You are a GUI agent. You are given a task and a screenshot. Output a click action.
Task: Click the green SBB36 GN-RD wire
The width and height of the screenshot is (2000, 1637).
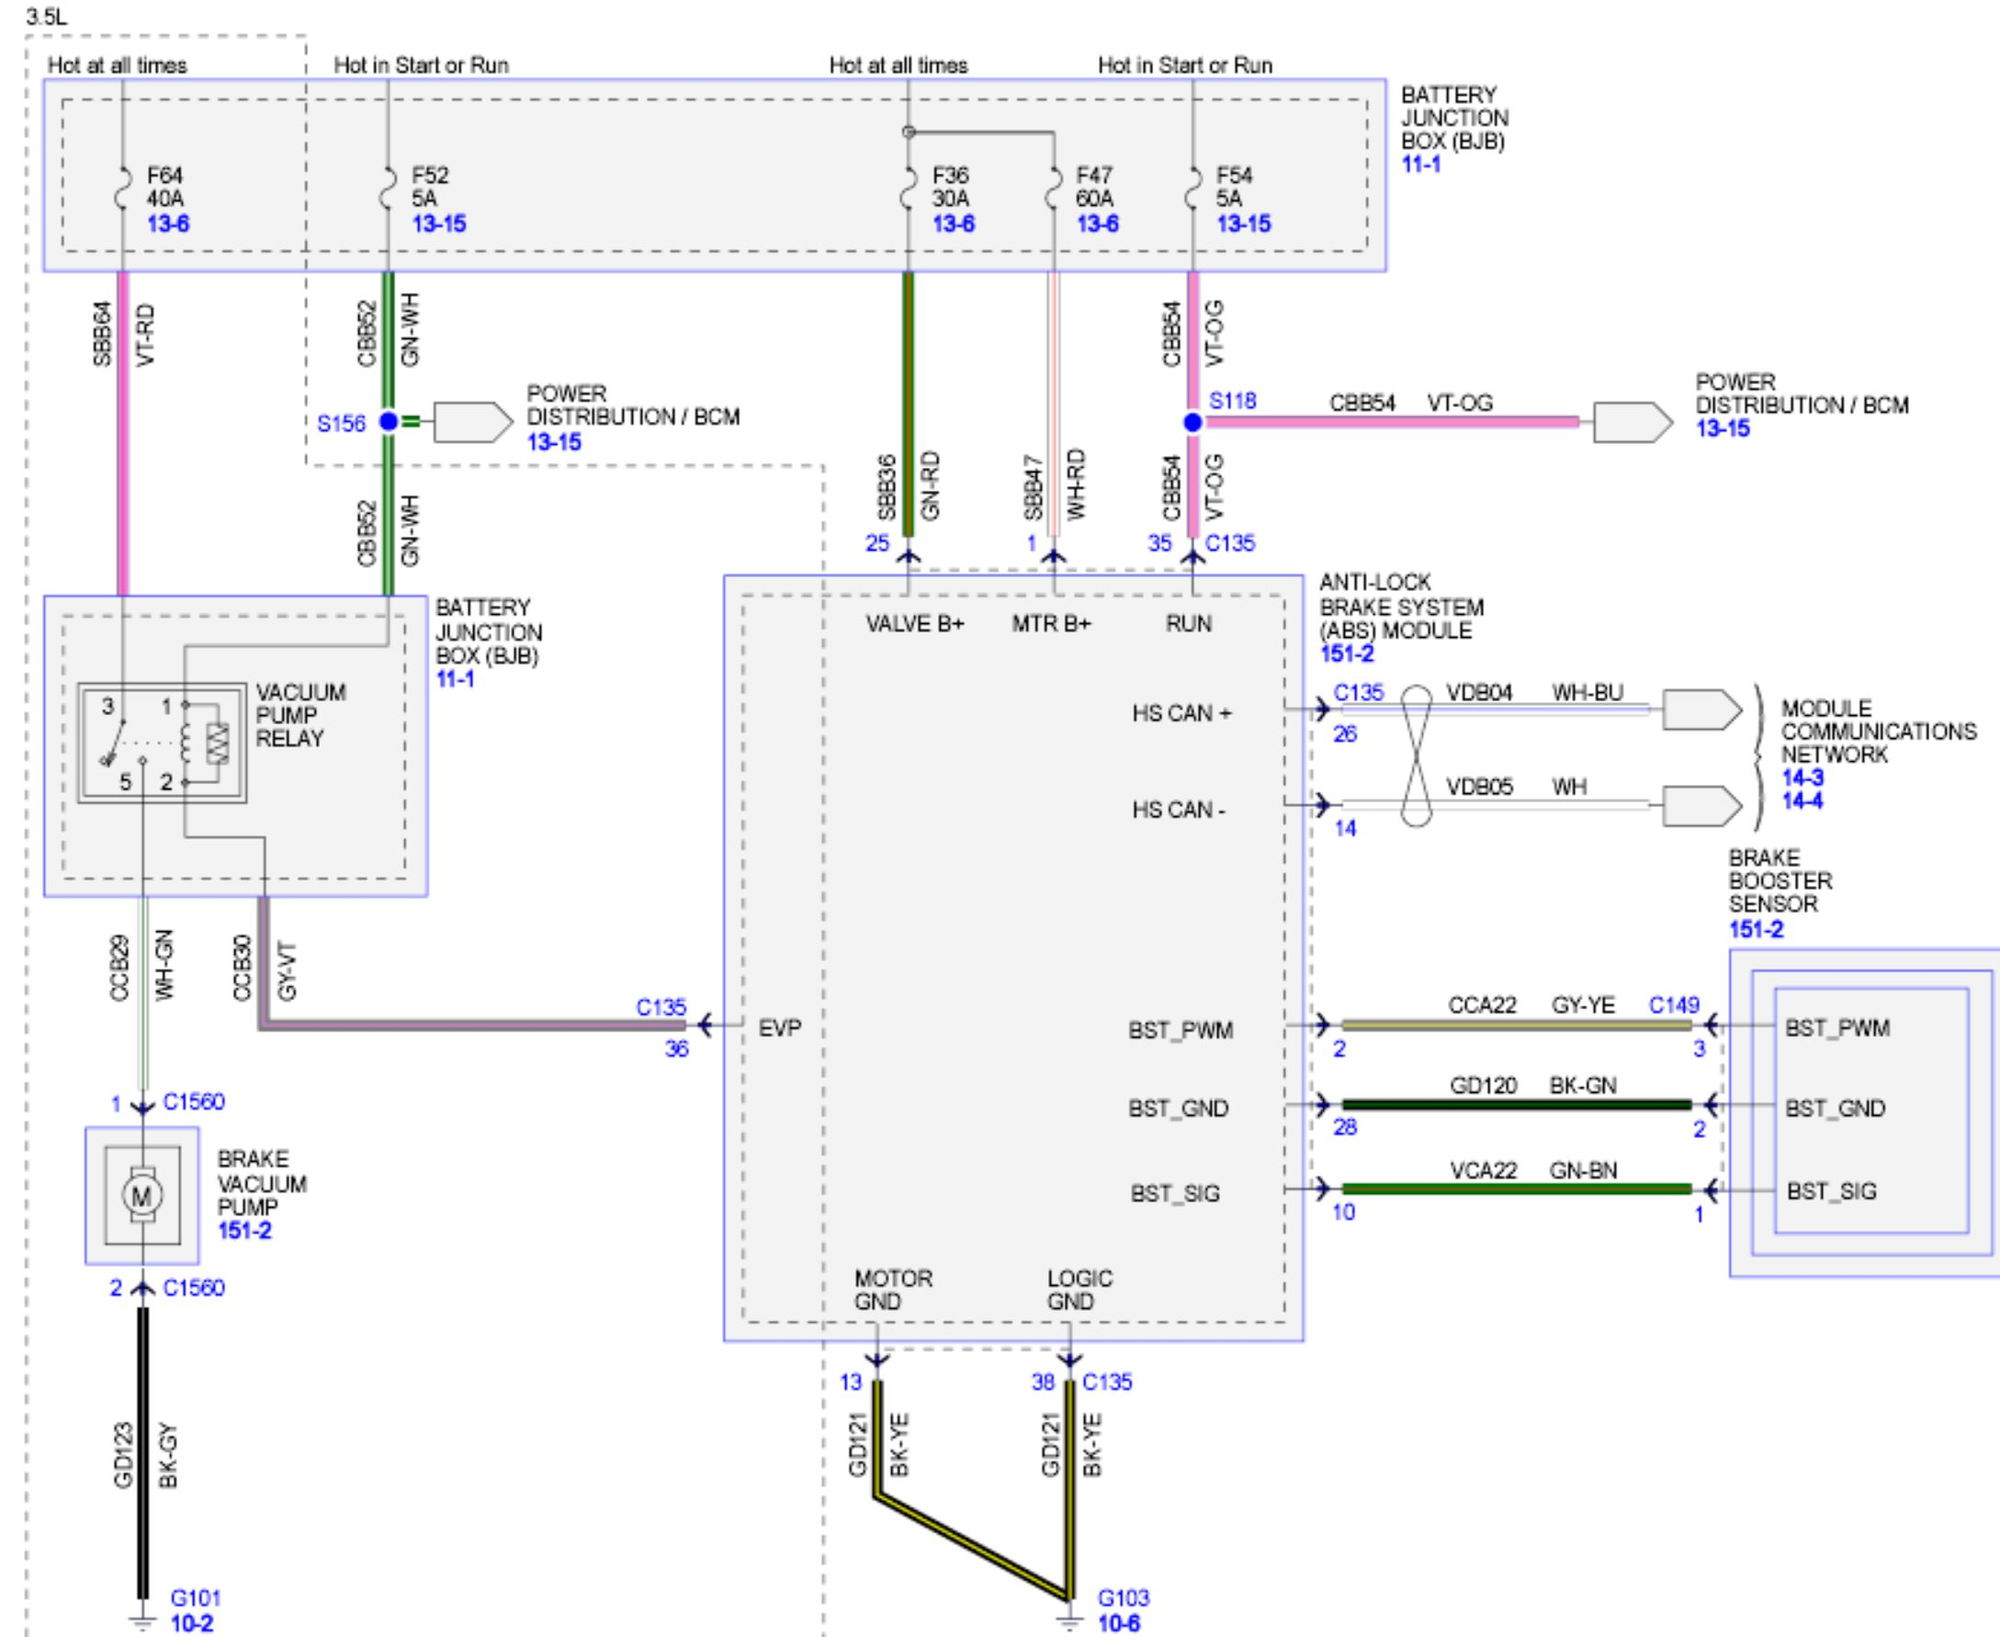(x=908, y=404)
